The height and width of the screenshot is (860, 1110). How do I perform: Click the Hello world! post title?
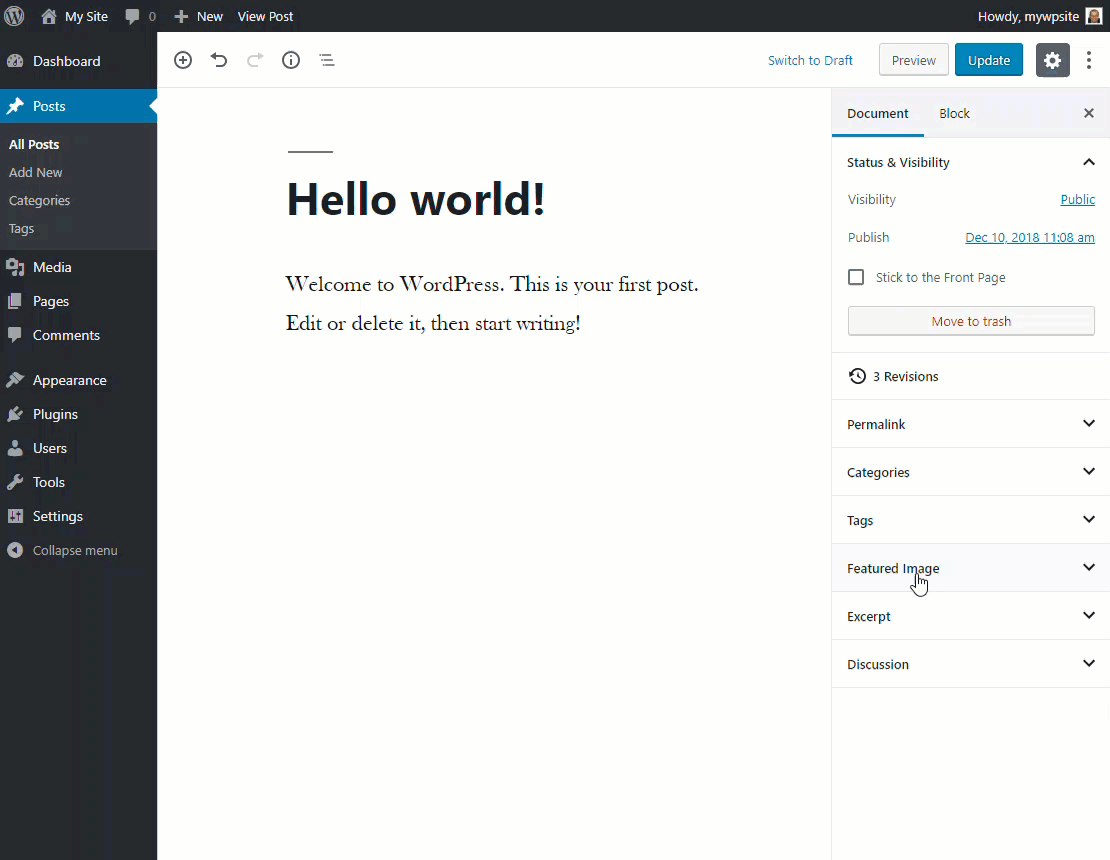pos(416,199)
